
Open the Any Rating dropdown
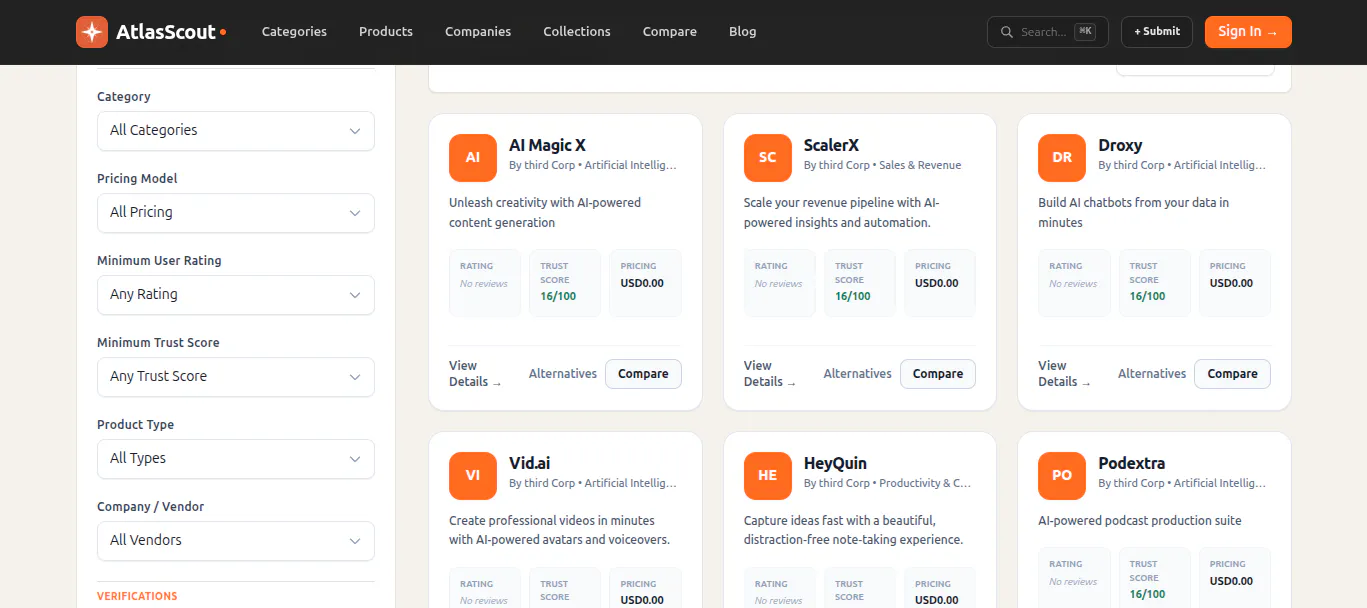tap(236, 295)
